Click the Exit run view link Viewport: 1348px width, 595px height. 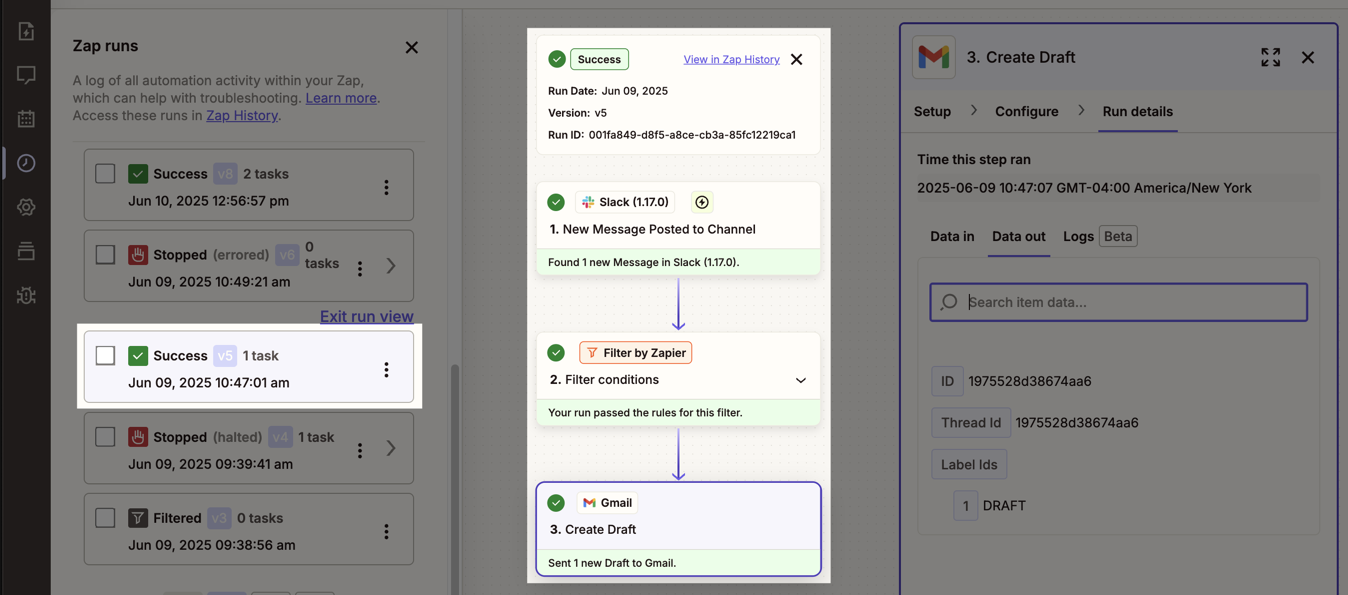(366, 316)
